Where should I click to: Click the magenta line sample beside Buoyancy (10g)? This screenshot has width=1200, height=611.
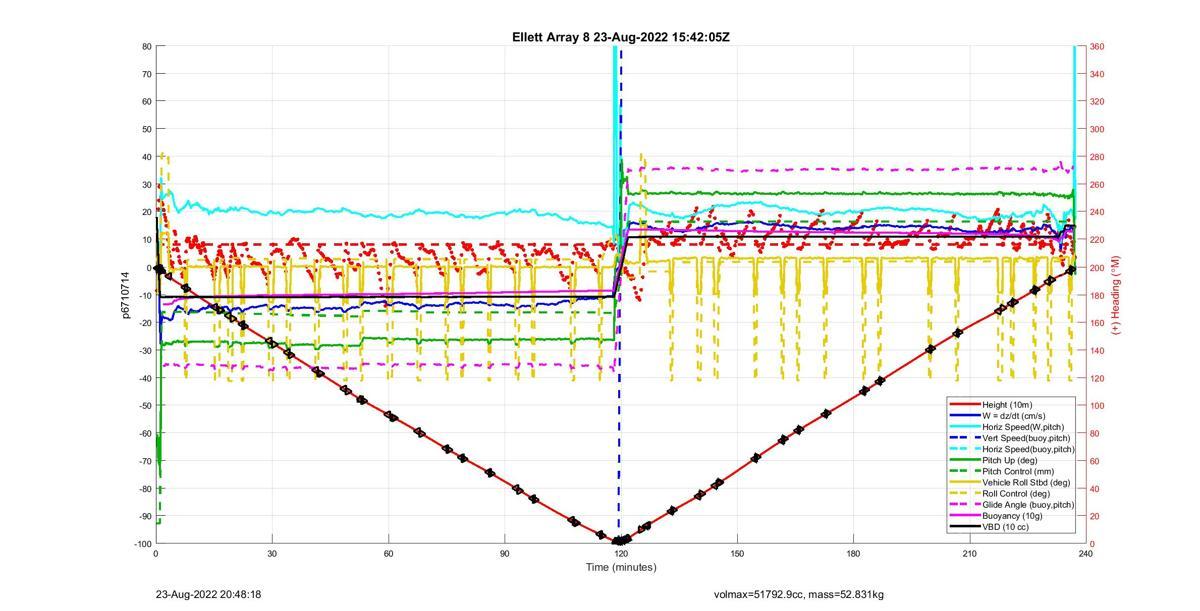(964, 516)
